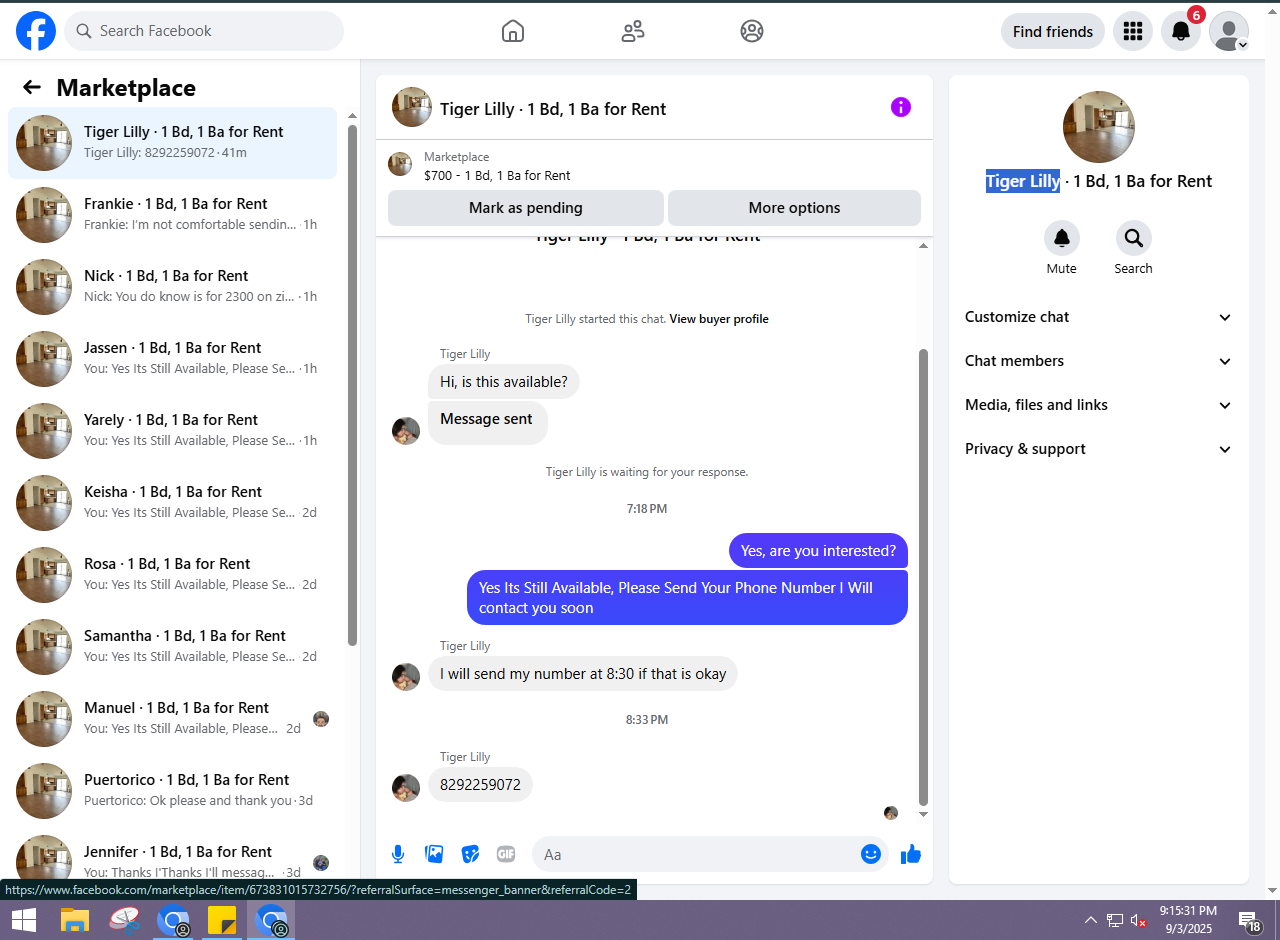Expand the Customize chat section
The height and width of the screenshot is (940, 1280).
tap(1099, 317)
